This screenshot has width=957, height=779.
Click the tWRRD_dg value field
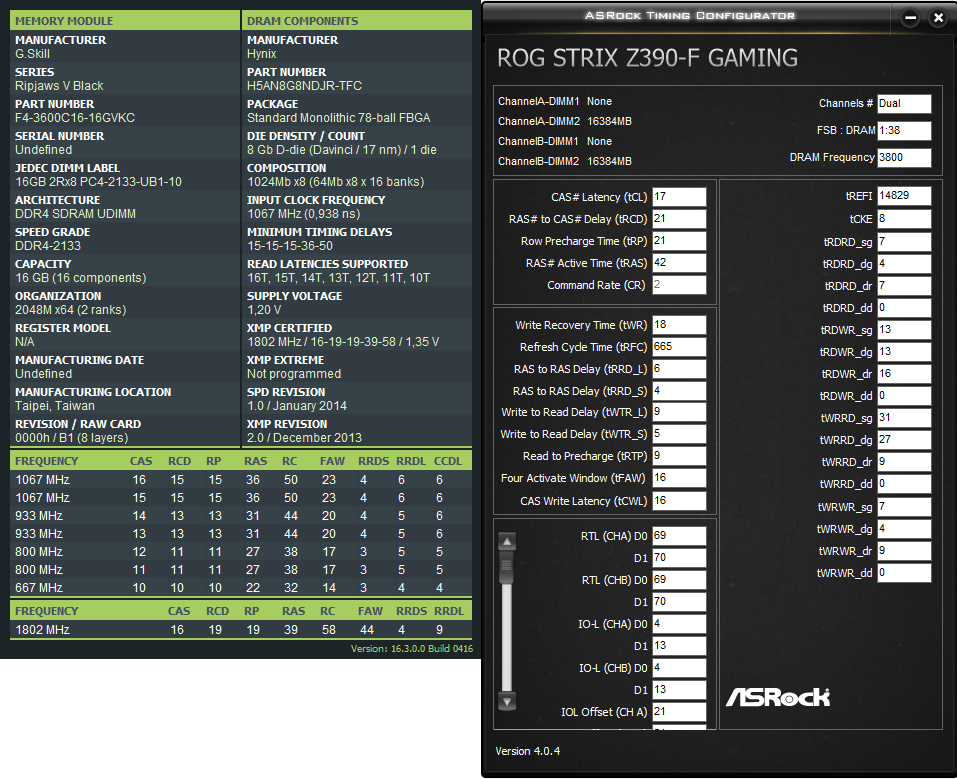pyautogui.click(x=904, y=440)
